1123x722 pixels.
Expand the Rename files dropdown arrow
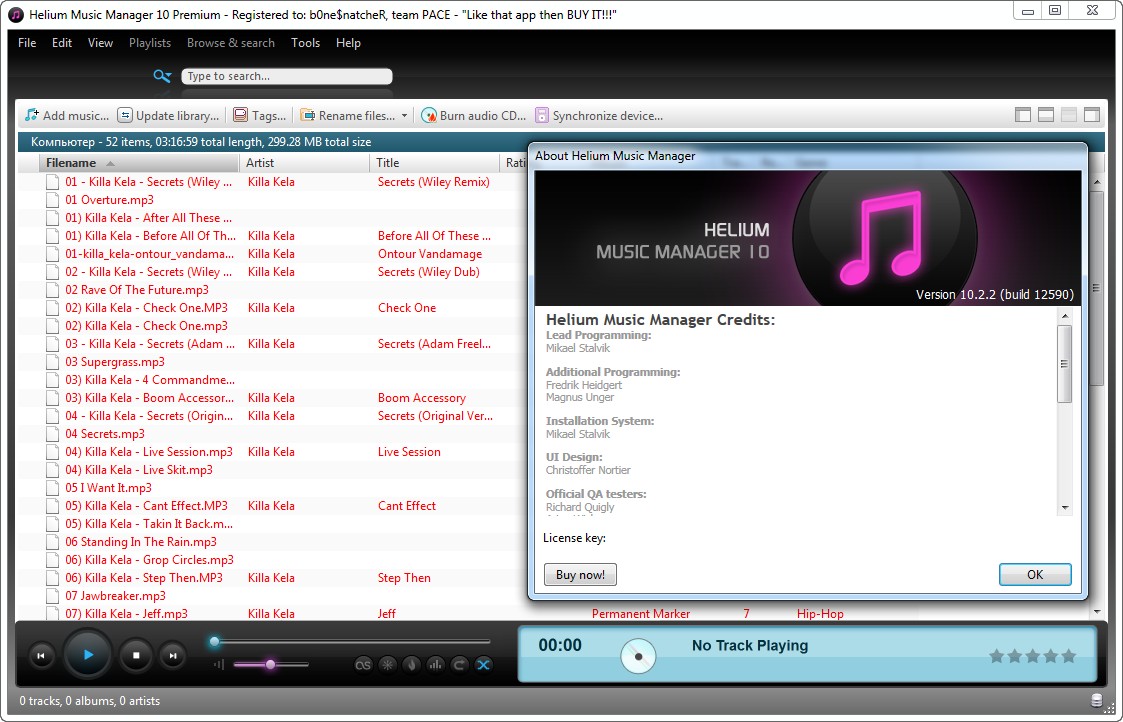point(404,115)
